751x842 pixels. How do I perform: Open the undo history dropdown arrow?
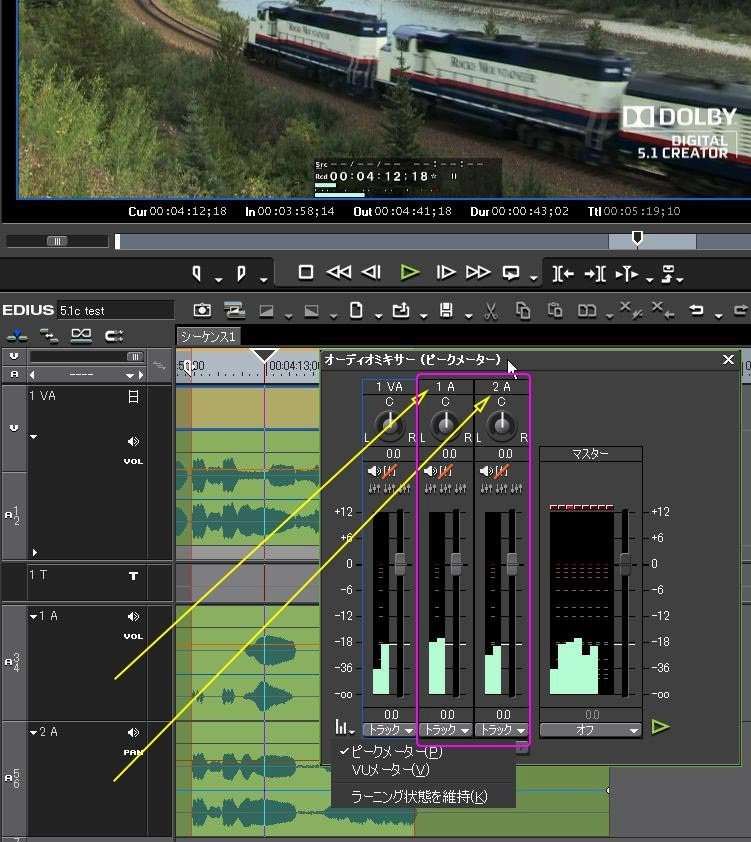click(719, 316)
